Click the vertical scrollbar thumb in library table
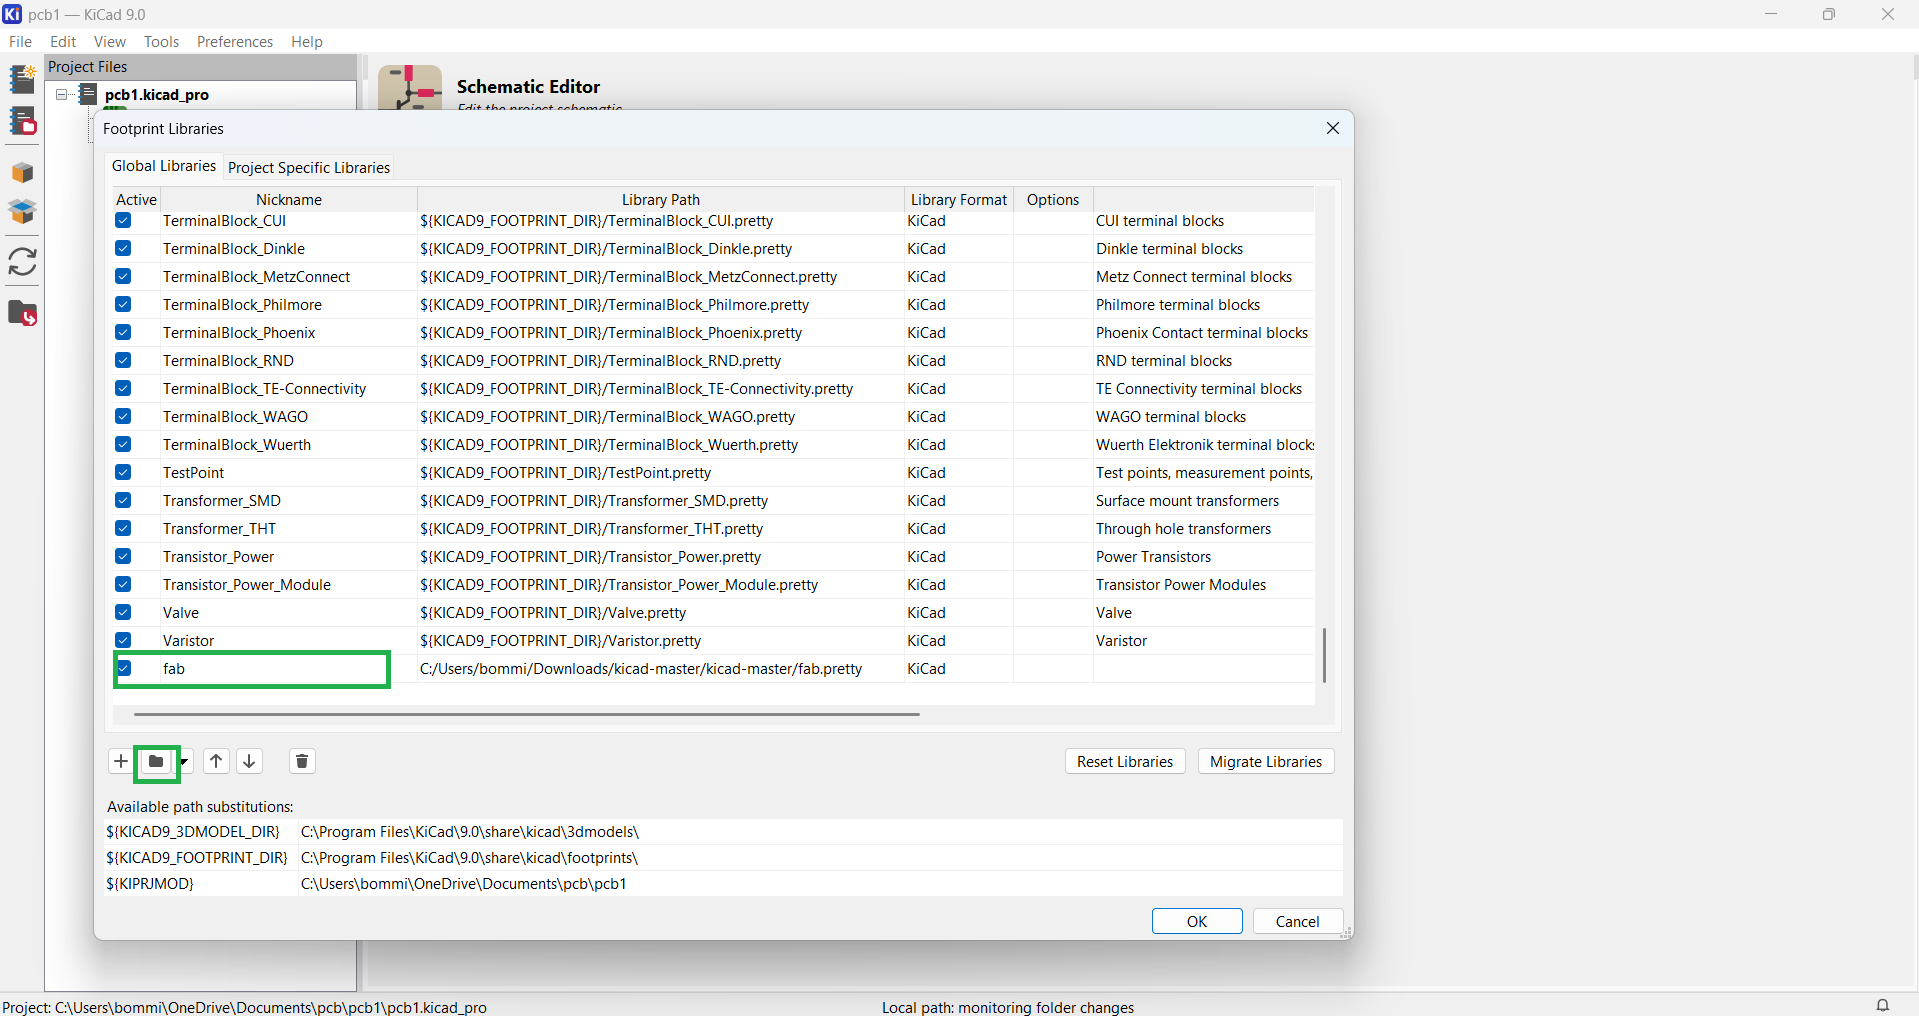This screenshot has height=1016, width=1919. pos(1324,655)
